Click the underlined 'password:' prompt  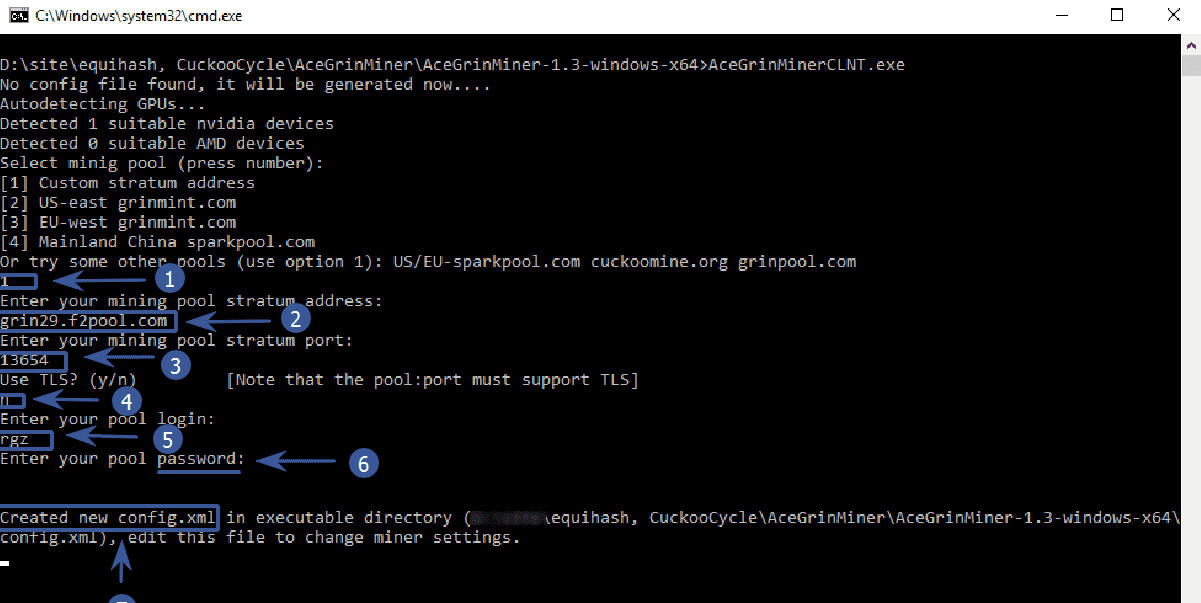[x=200, y=459]
